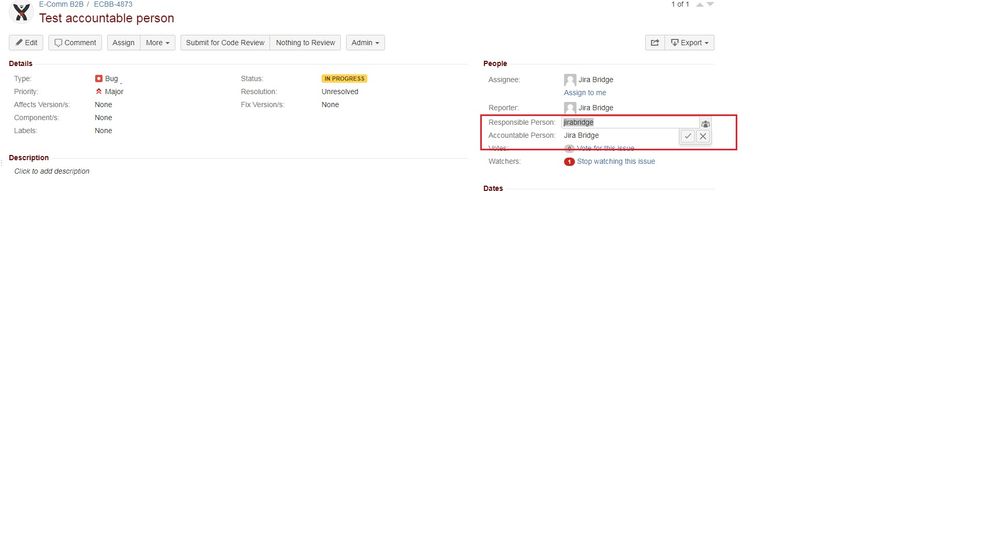This screenshot has width=999, height=541.
Task: Click the Assignee avatar for Jira Bridge
Action: [570, 80]
